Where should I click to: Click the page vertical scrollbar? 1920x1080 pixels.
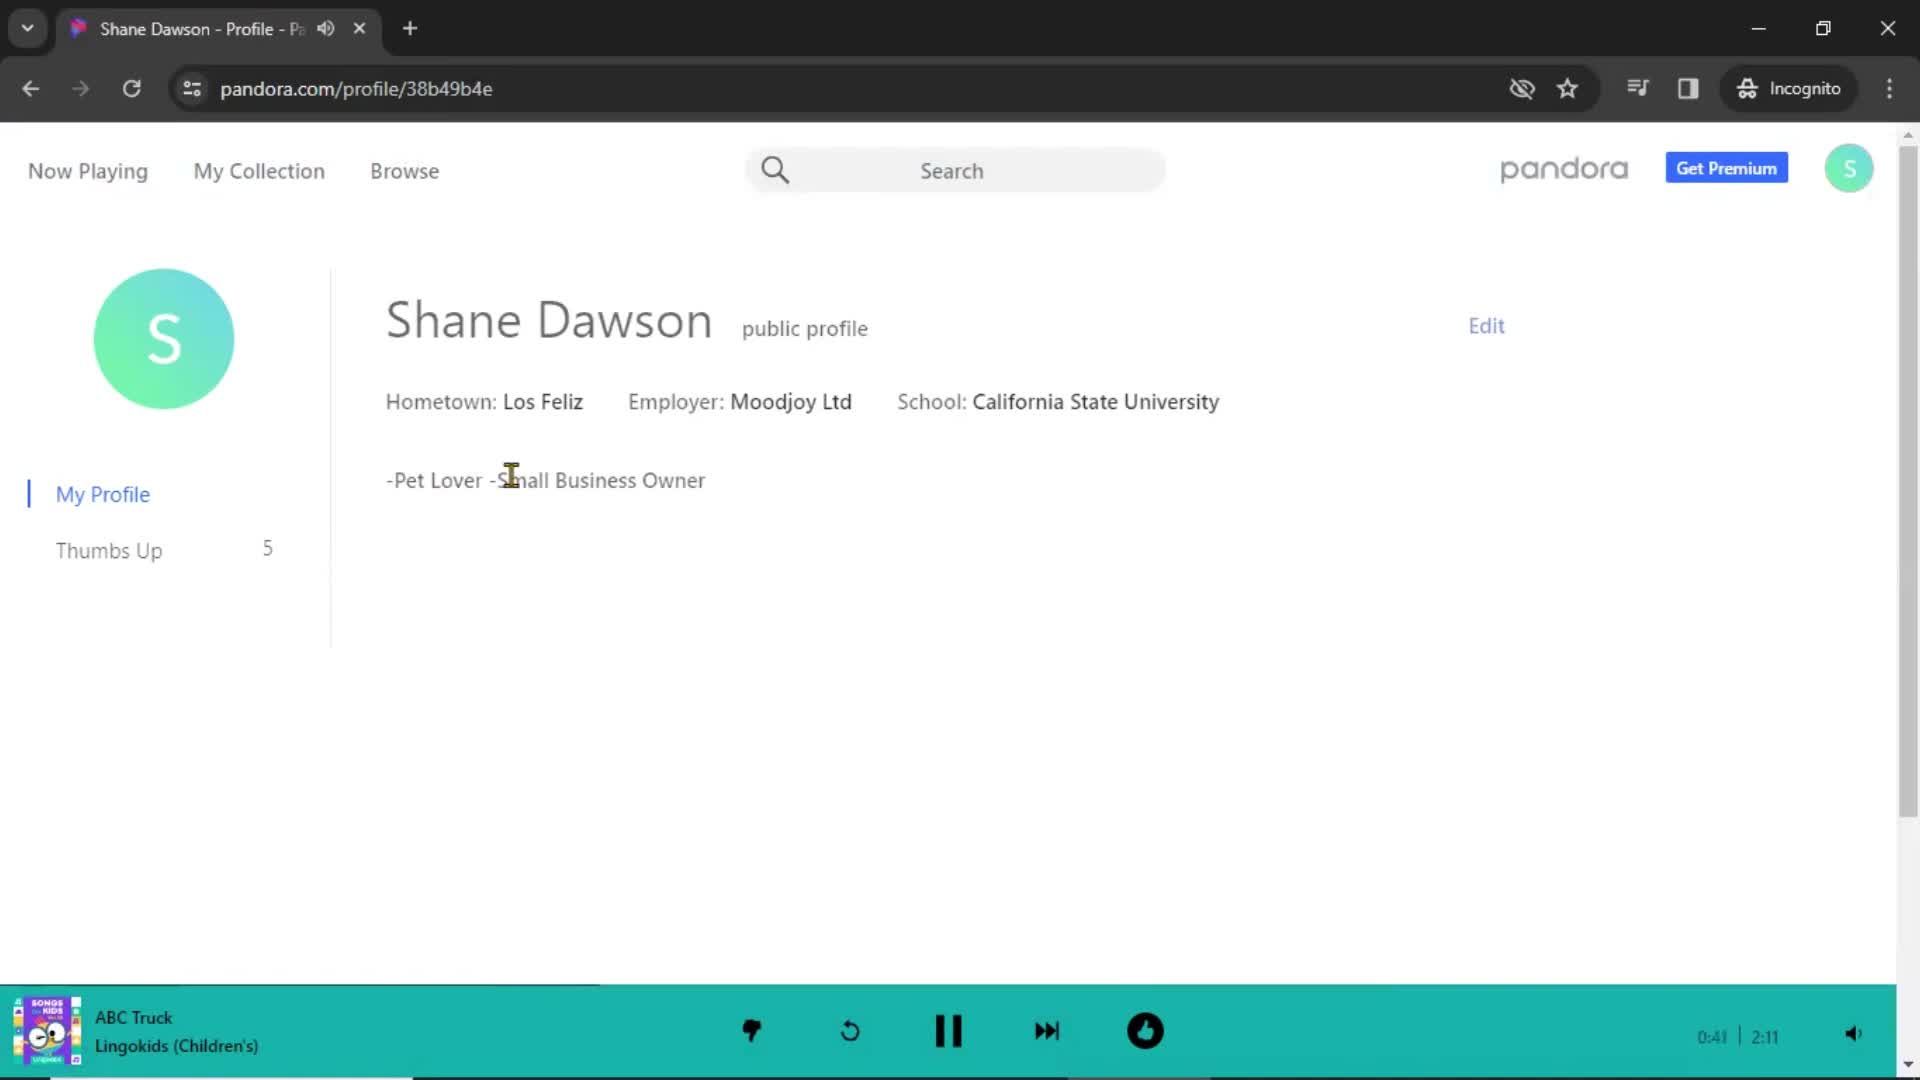pyautogui.click(x=1908, y=480)
